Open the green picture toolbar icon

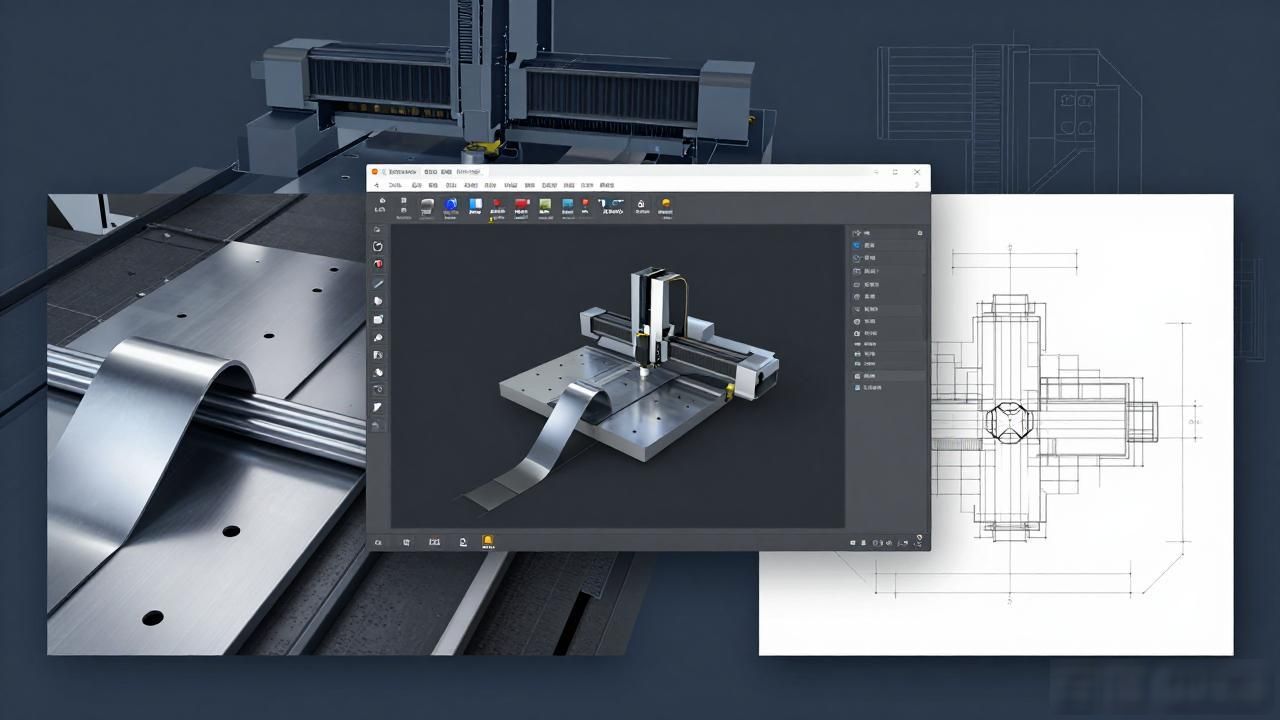pyautogui.click(x=545, y=204)
